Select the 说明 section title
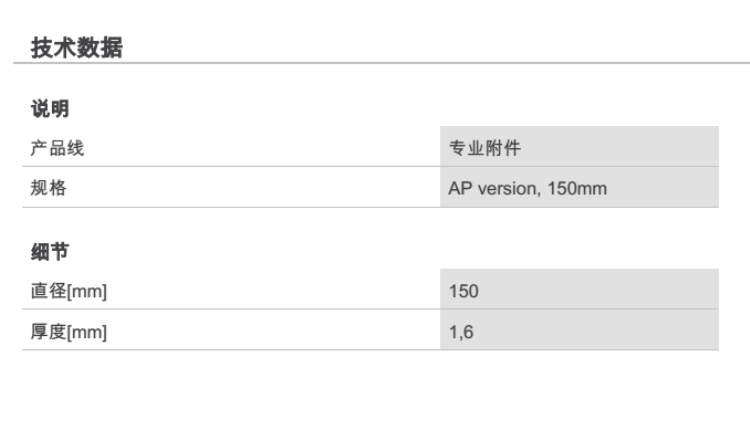The width and height of the screenshot is (750, 440). point(48,110)
